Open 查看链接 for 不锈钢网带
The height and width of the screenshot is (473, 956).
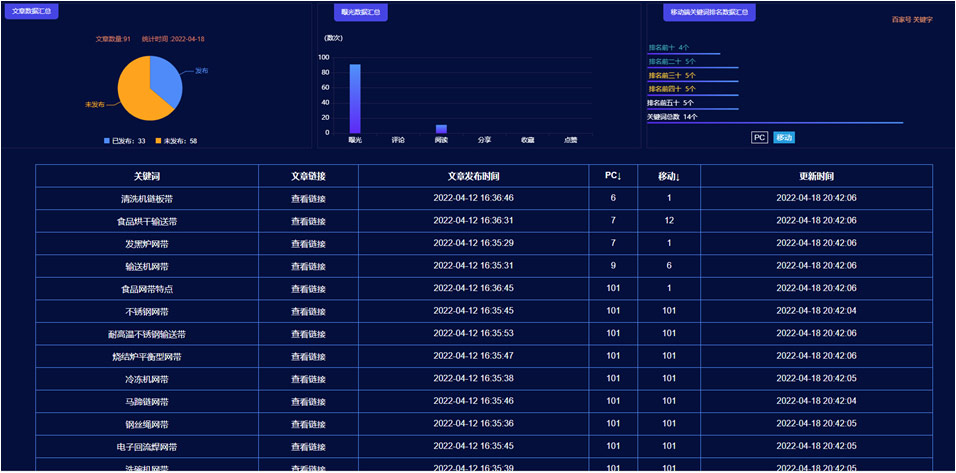pos(308,311)
